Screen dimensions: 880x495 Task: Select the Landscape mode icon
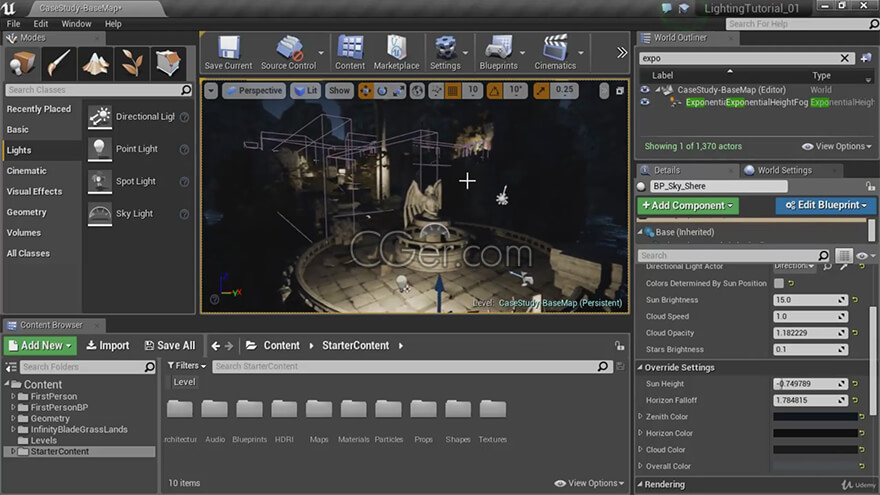point(95,63)
